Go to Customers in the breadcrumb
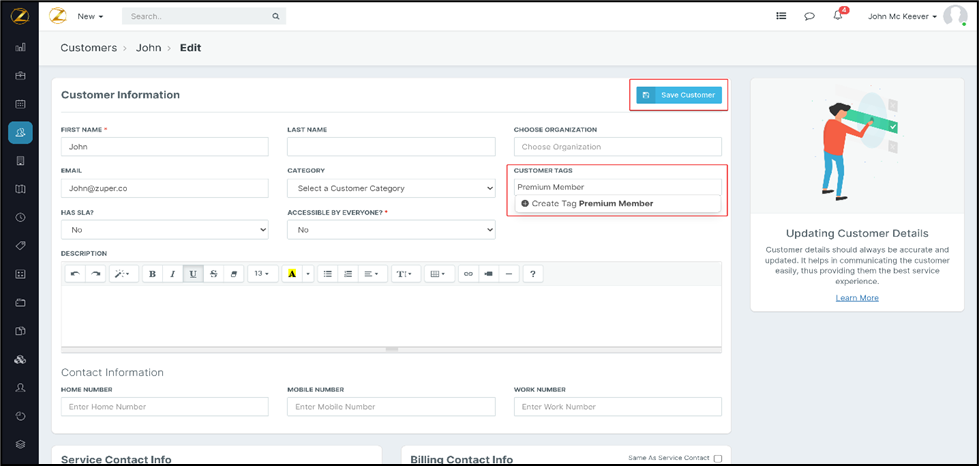The image size is (979, 466). click(x=88, y=48)
